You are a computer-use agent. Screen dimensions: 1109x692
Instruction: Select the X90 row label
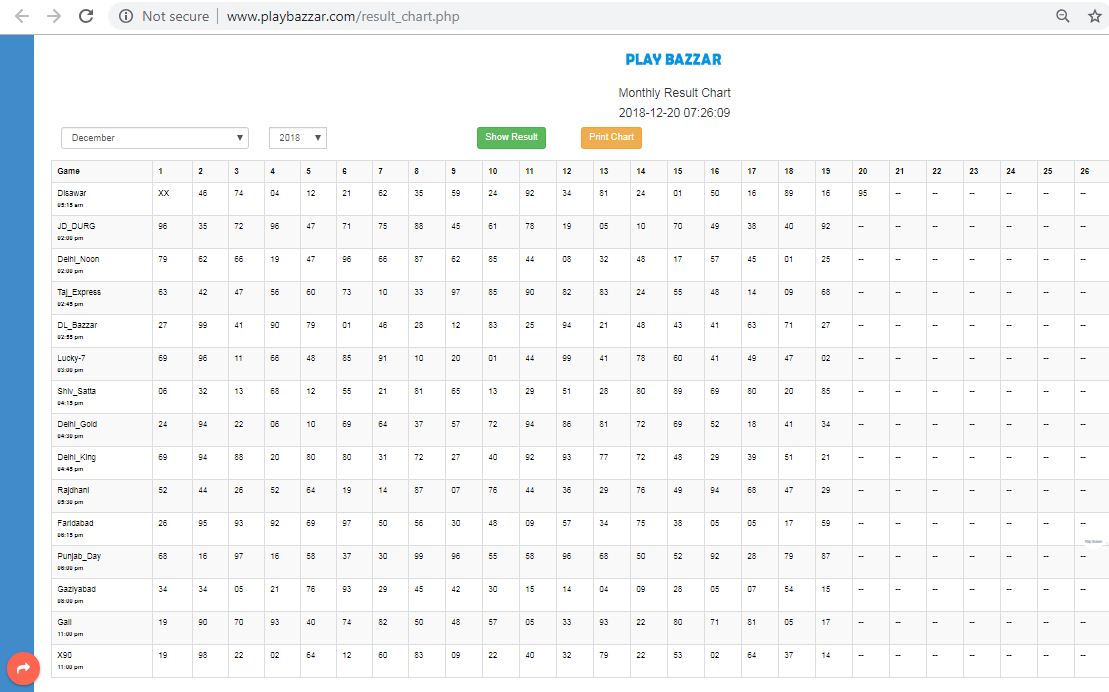tap(64, 655)
